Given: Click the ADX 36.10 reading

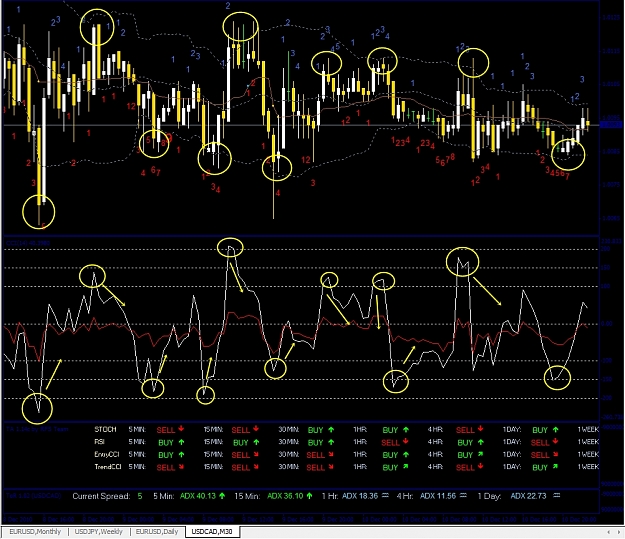Looking at the screenshot, I should pyautogui.click(x=285, y=496).
